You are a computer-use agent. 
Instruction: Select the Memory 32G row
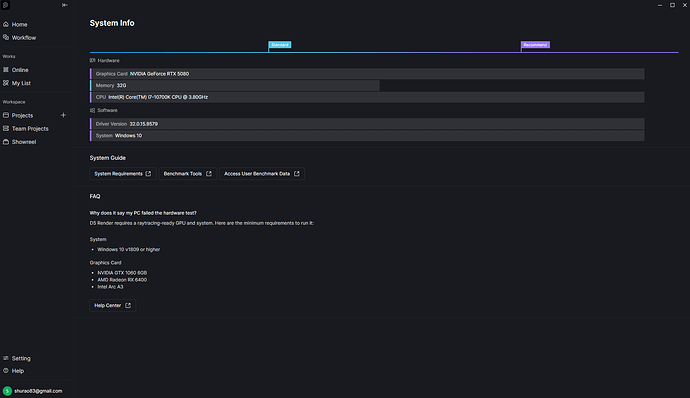pos(235,85)
